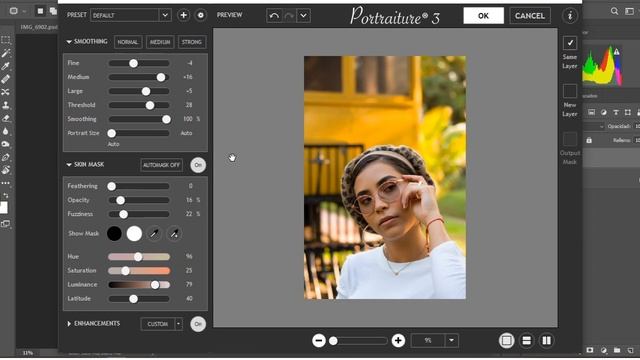Click the Opacity slider handle

pyautogui.click(x=120, y=200)
